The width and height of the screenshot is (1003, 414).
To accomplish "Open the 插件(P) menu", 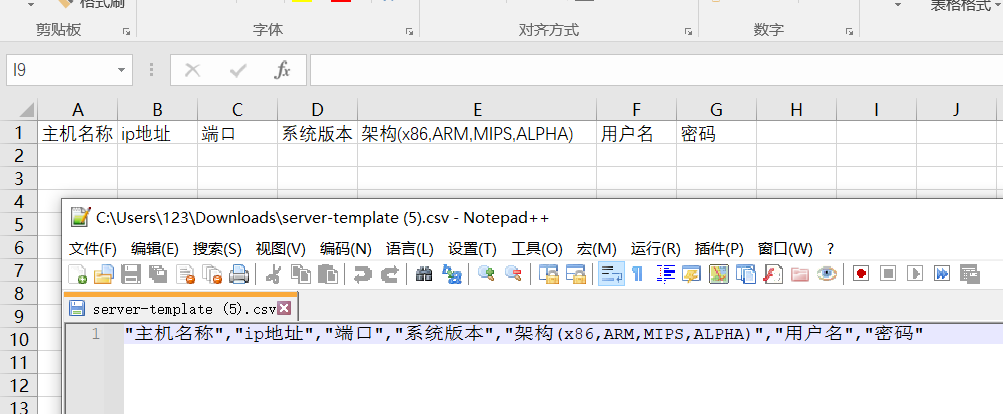I will coord(719,249).
